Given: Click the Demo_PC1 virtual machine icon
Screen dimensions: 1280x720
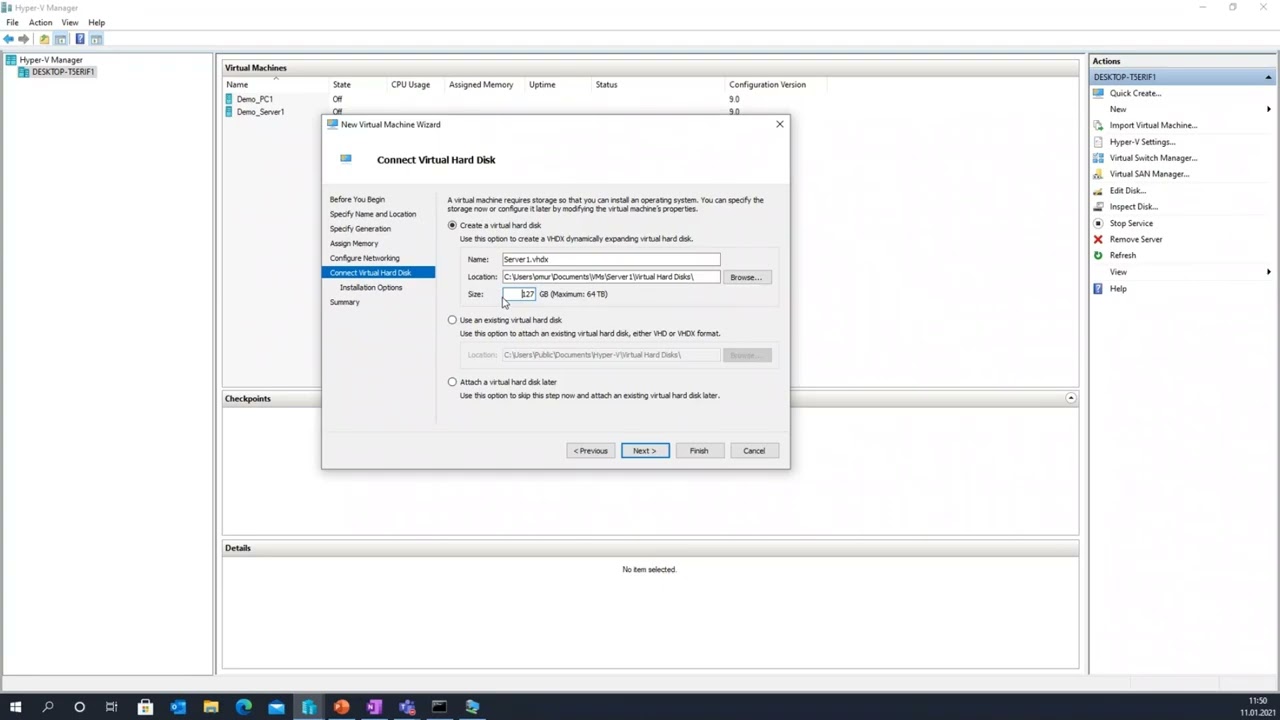Looking at the screenshot, I should (x=229, y=99).
